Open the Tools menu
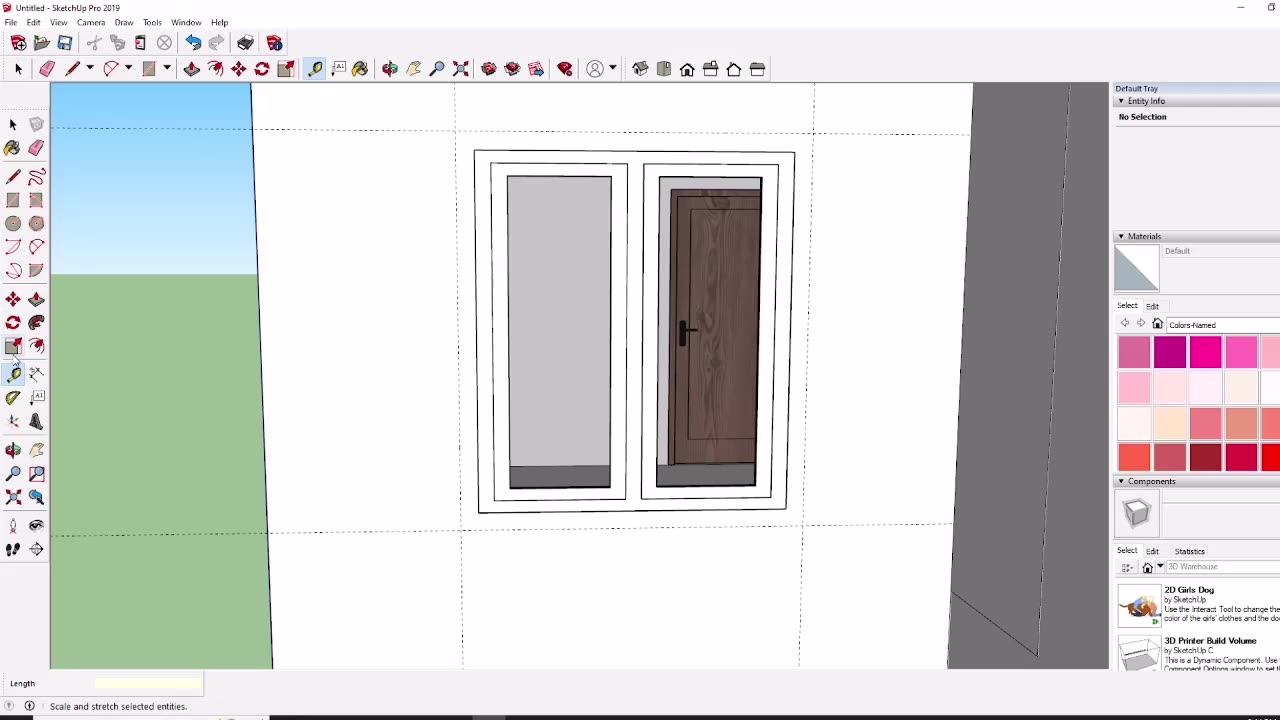 tap(152, 22)
